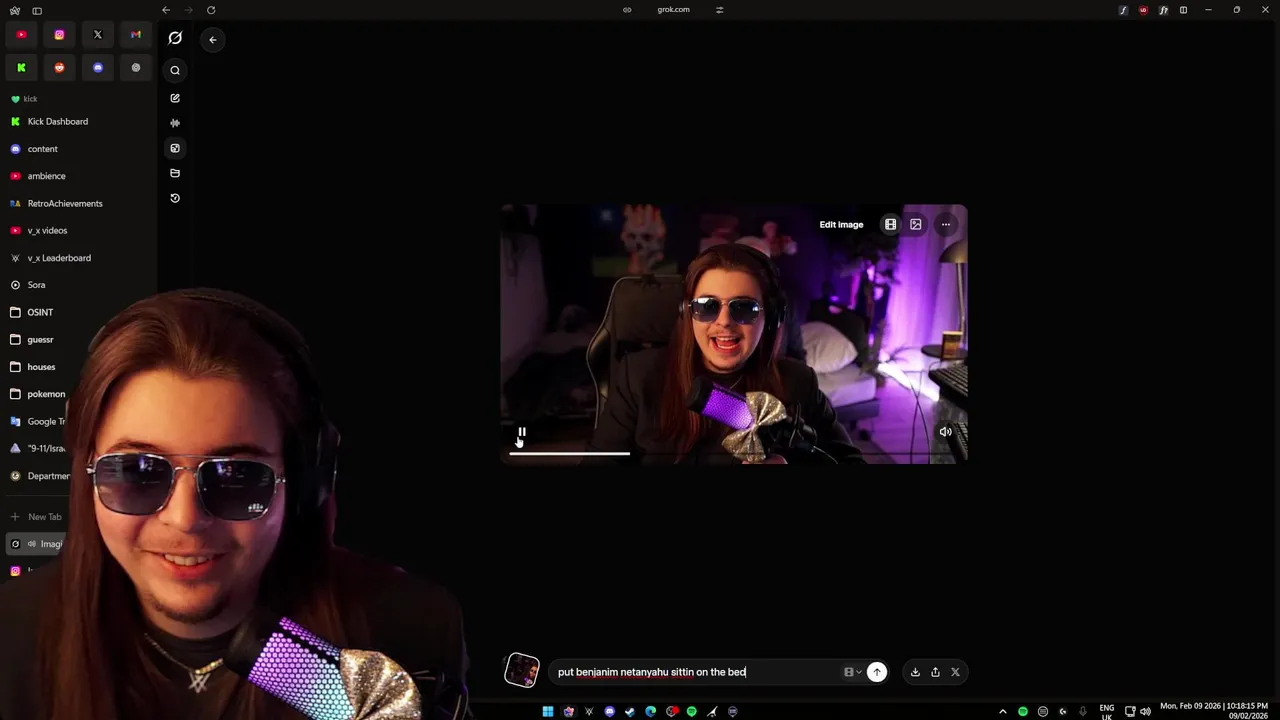The image size is (1280, 720).
Task: Copy link icon beside grok.com
Action: 627,10
